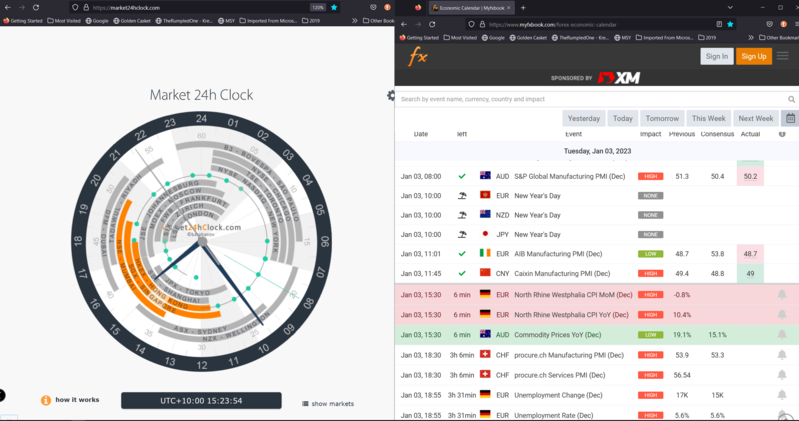799x421 pixels.
Task: Expand the list all tabs chevron
Action: point(730,8)
